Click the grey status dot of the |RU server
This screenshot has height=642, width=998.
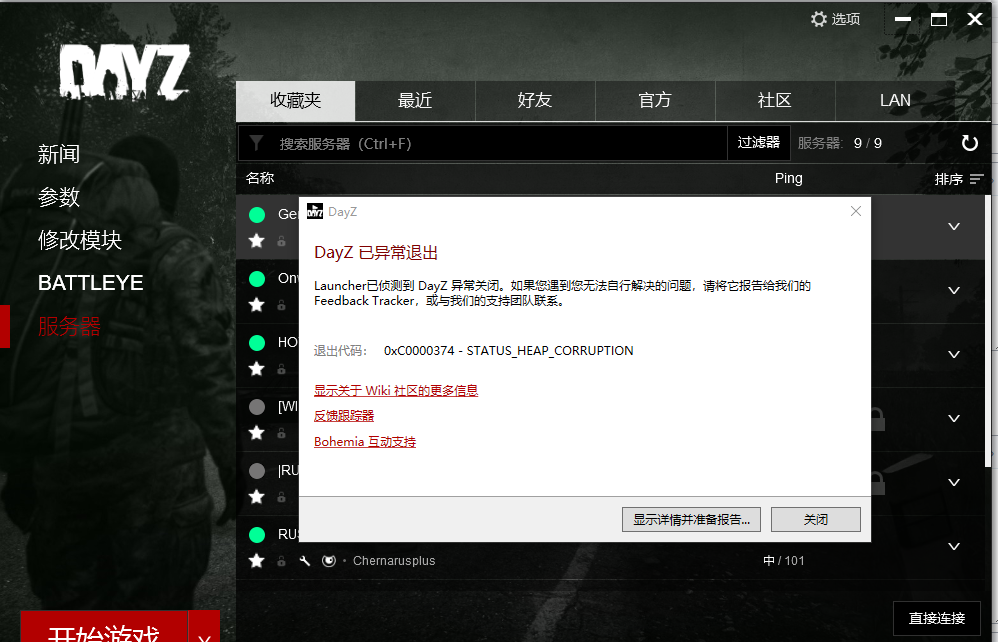[x=257, y=471]
